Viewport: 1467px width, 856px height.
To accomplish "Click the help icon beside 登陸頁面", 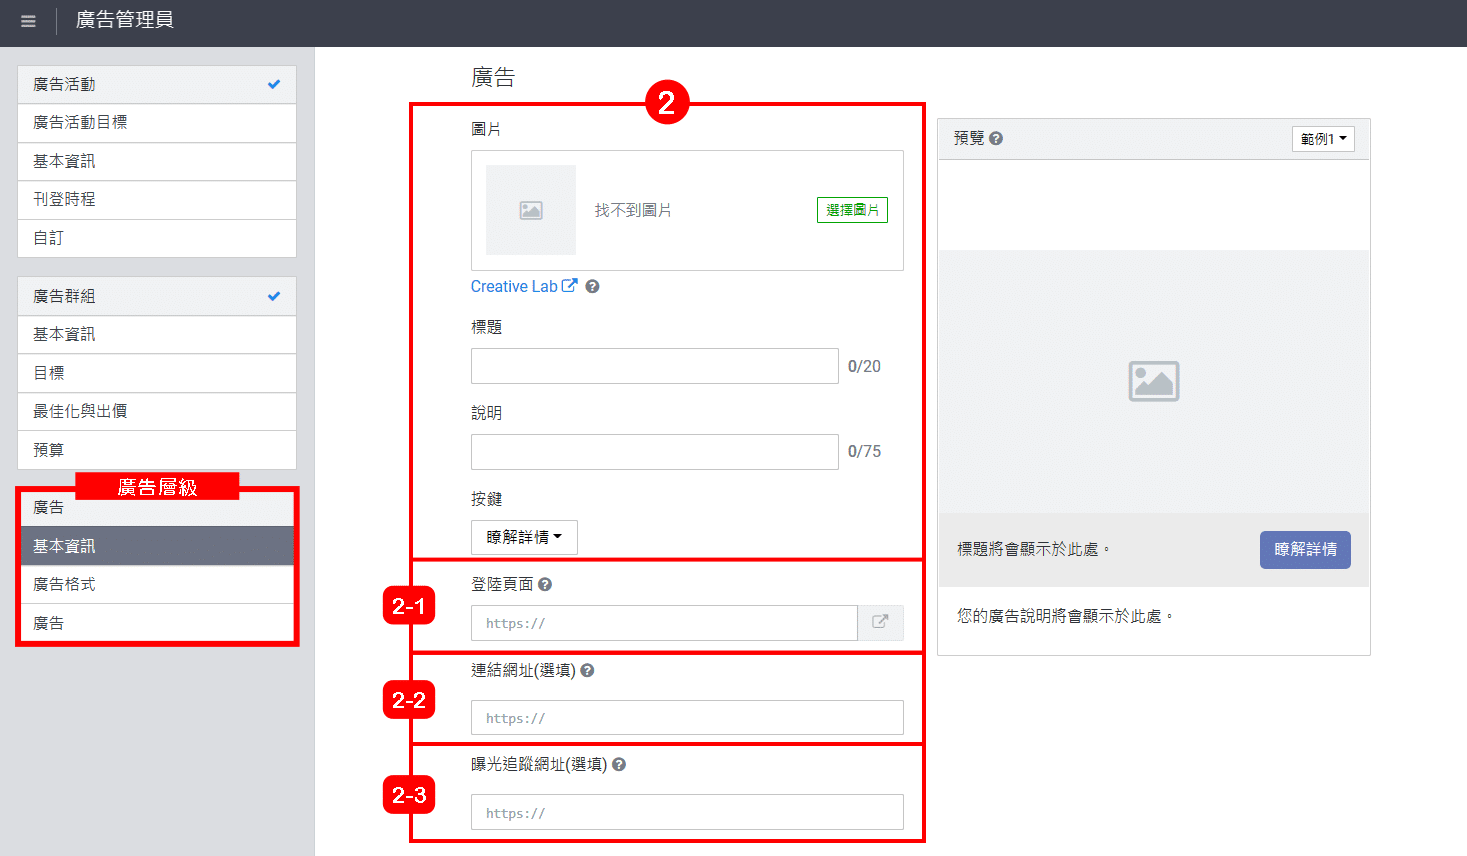I will (x=544, y=585).
